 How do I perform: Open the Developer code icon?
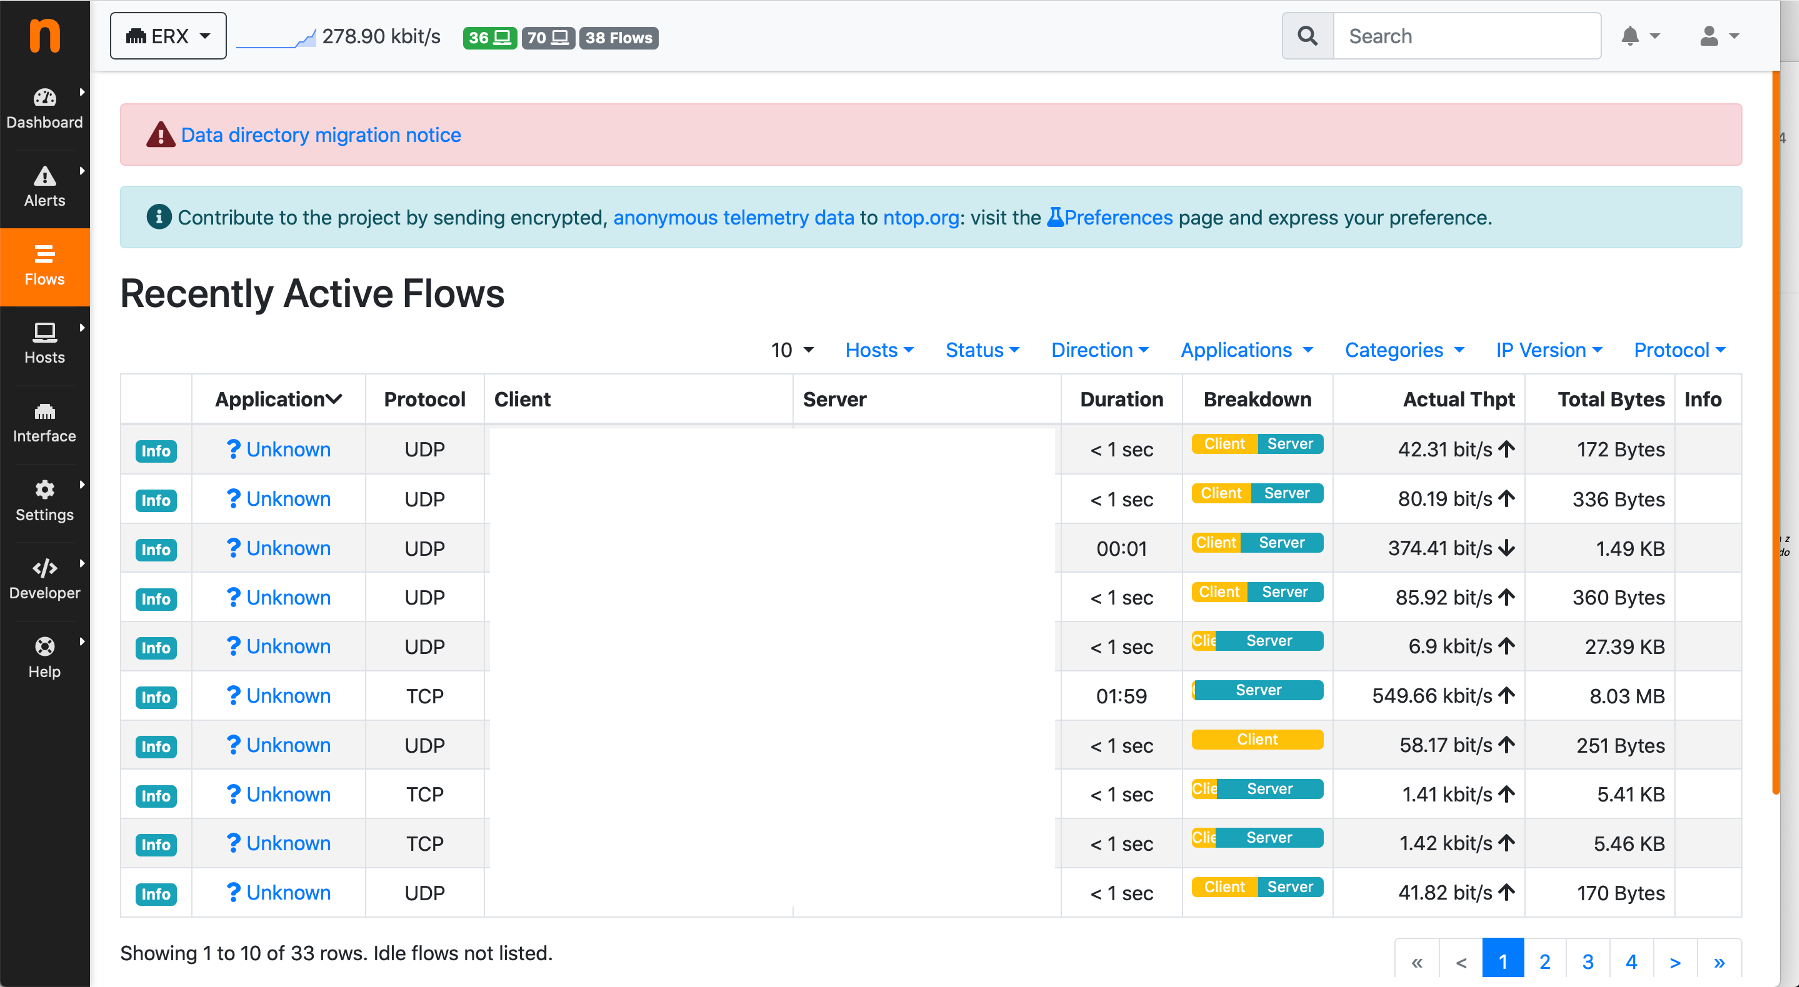pyautogui.click(x=44, y=567)
